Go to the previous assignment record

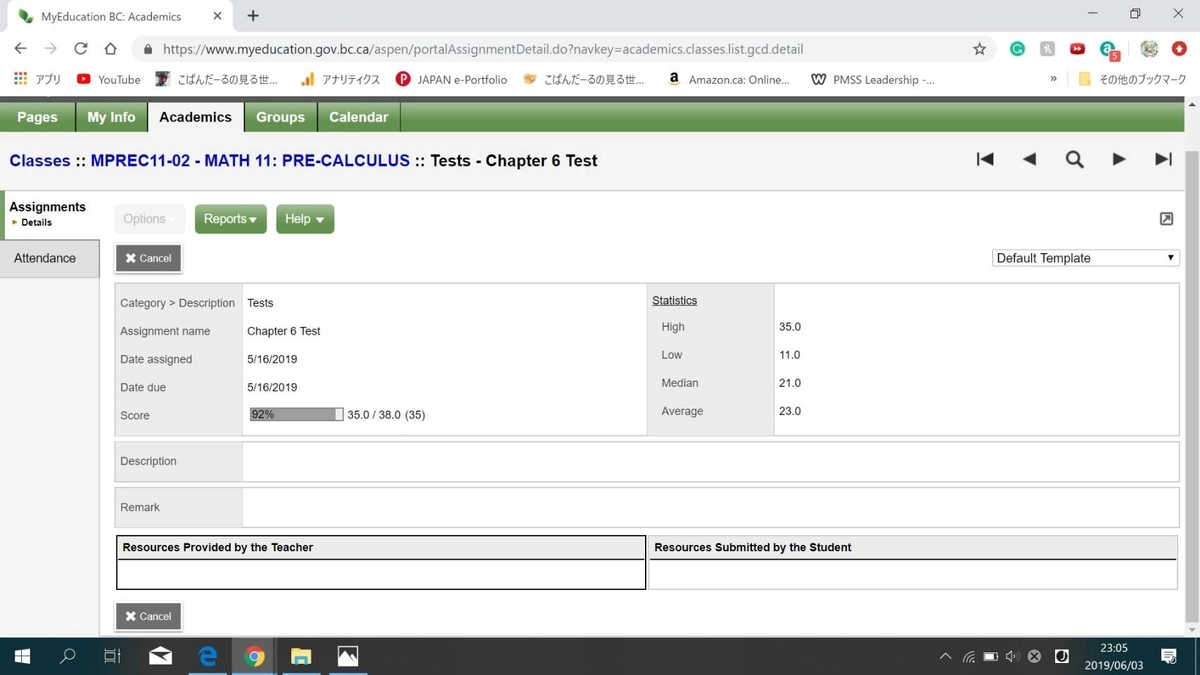click(1029, 159)
